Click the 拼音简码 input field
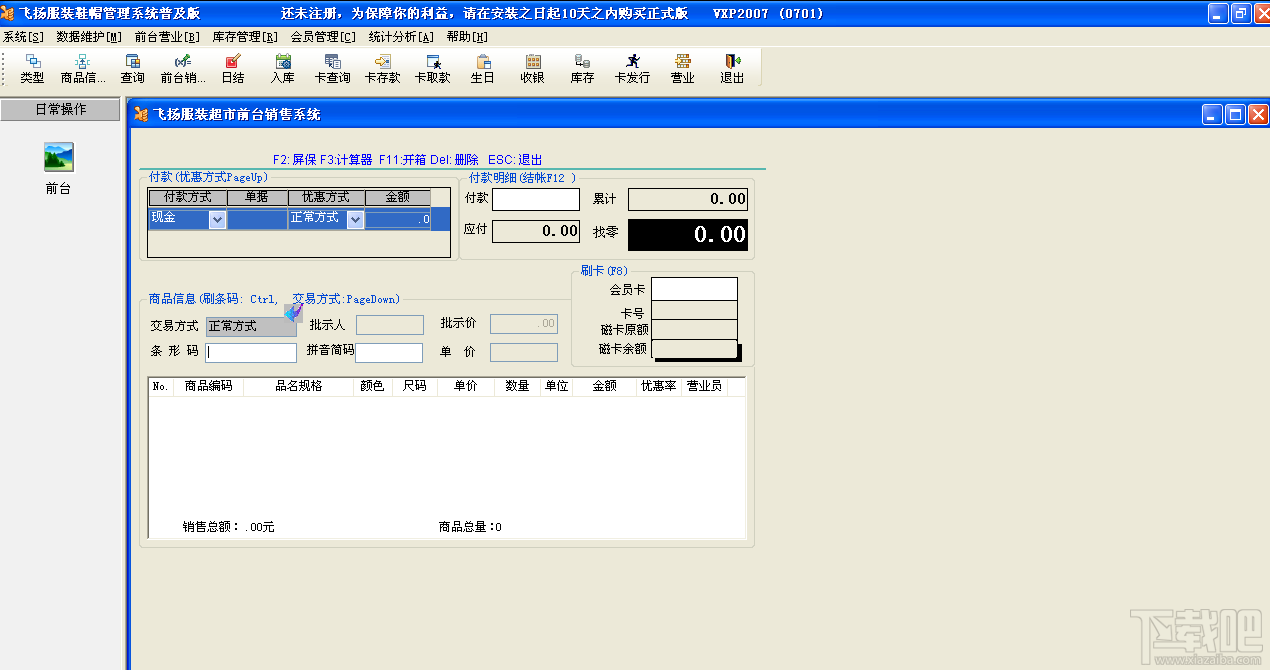The image size is (1270, 670). [x=389, y=352]
